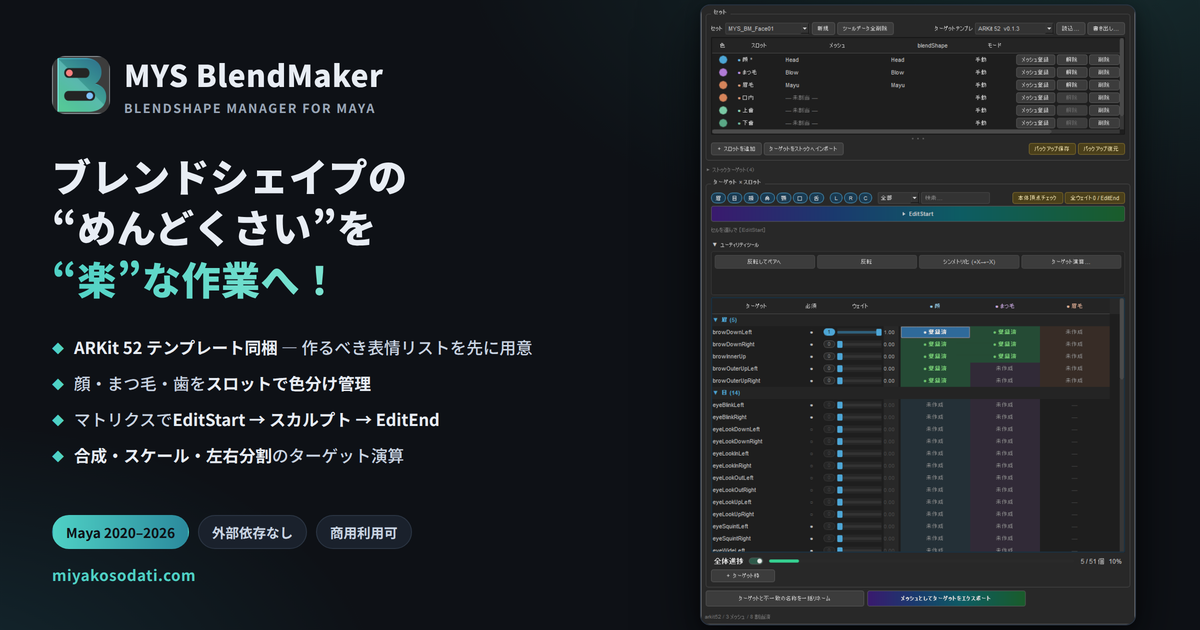Toggle the weight pill for browDownLeft
1200x630 pixels.
coord(829,332)
